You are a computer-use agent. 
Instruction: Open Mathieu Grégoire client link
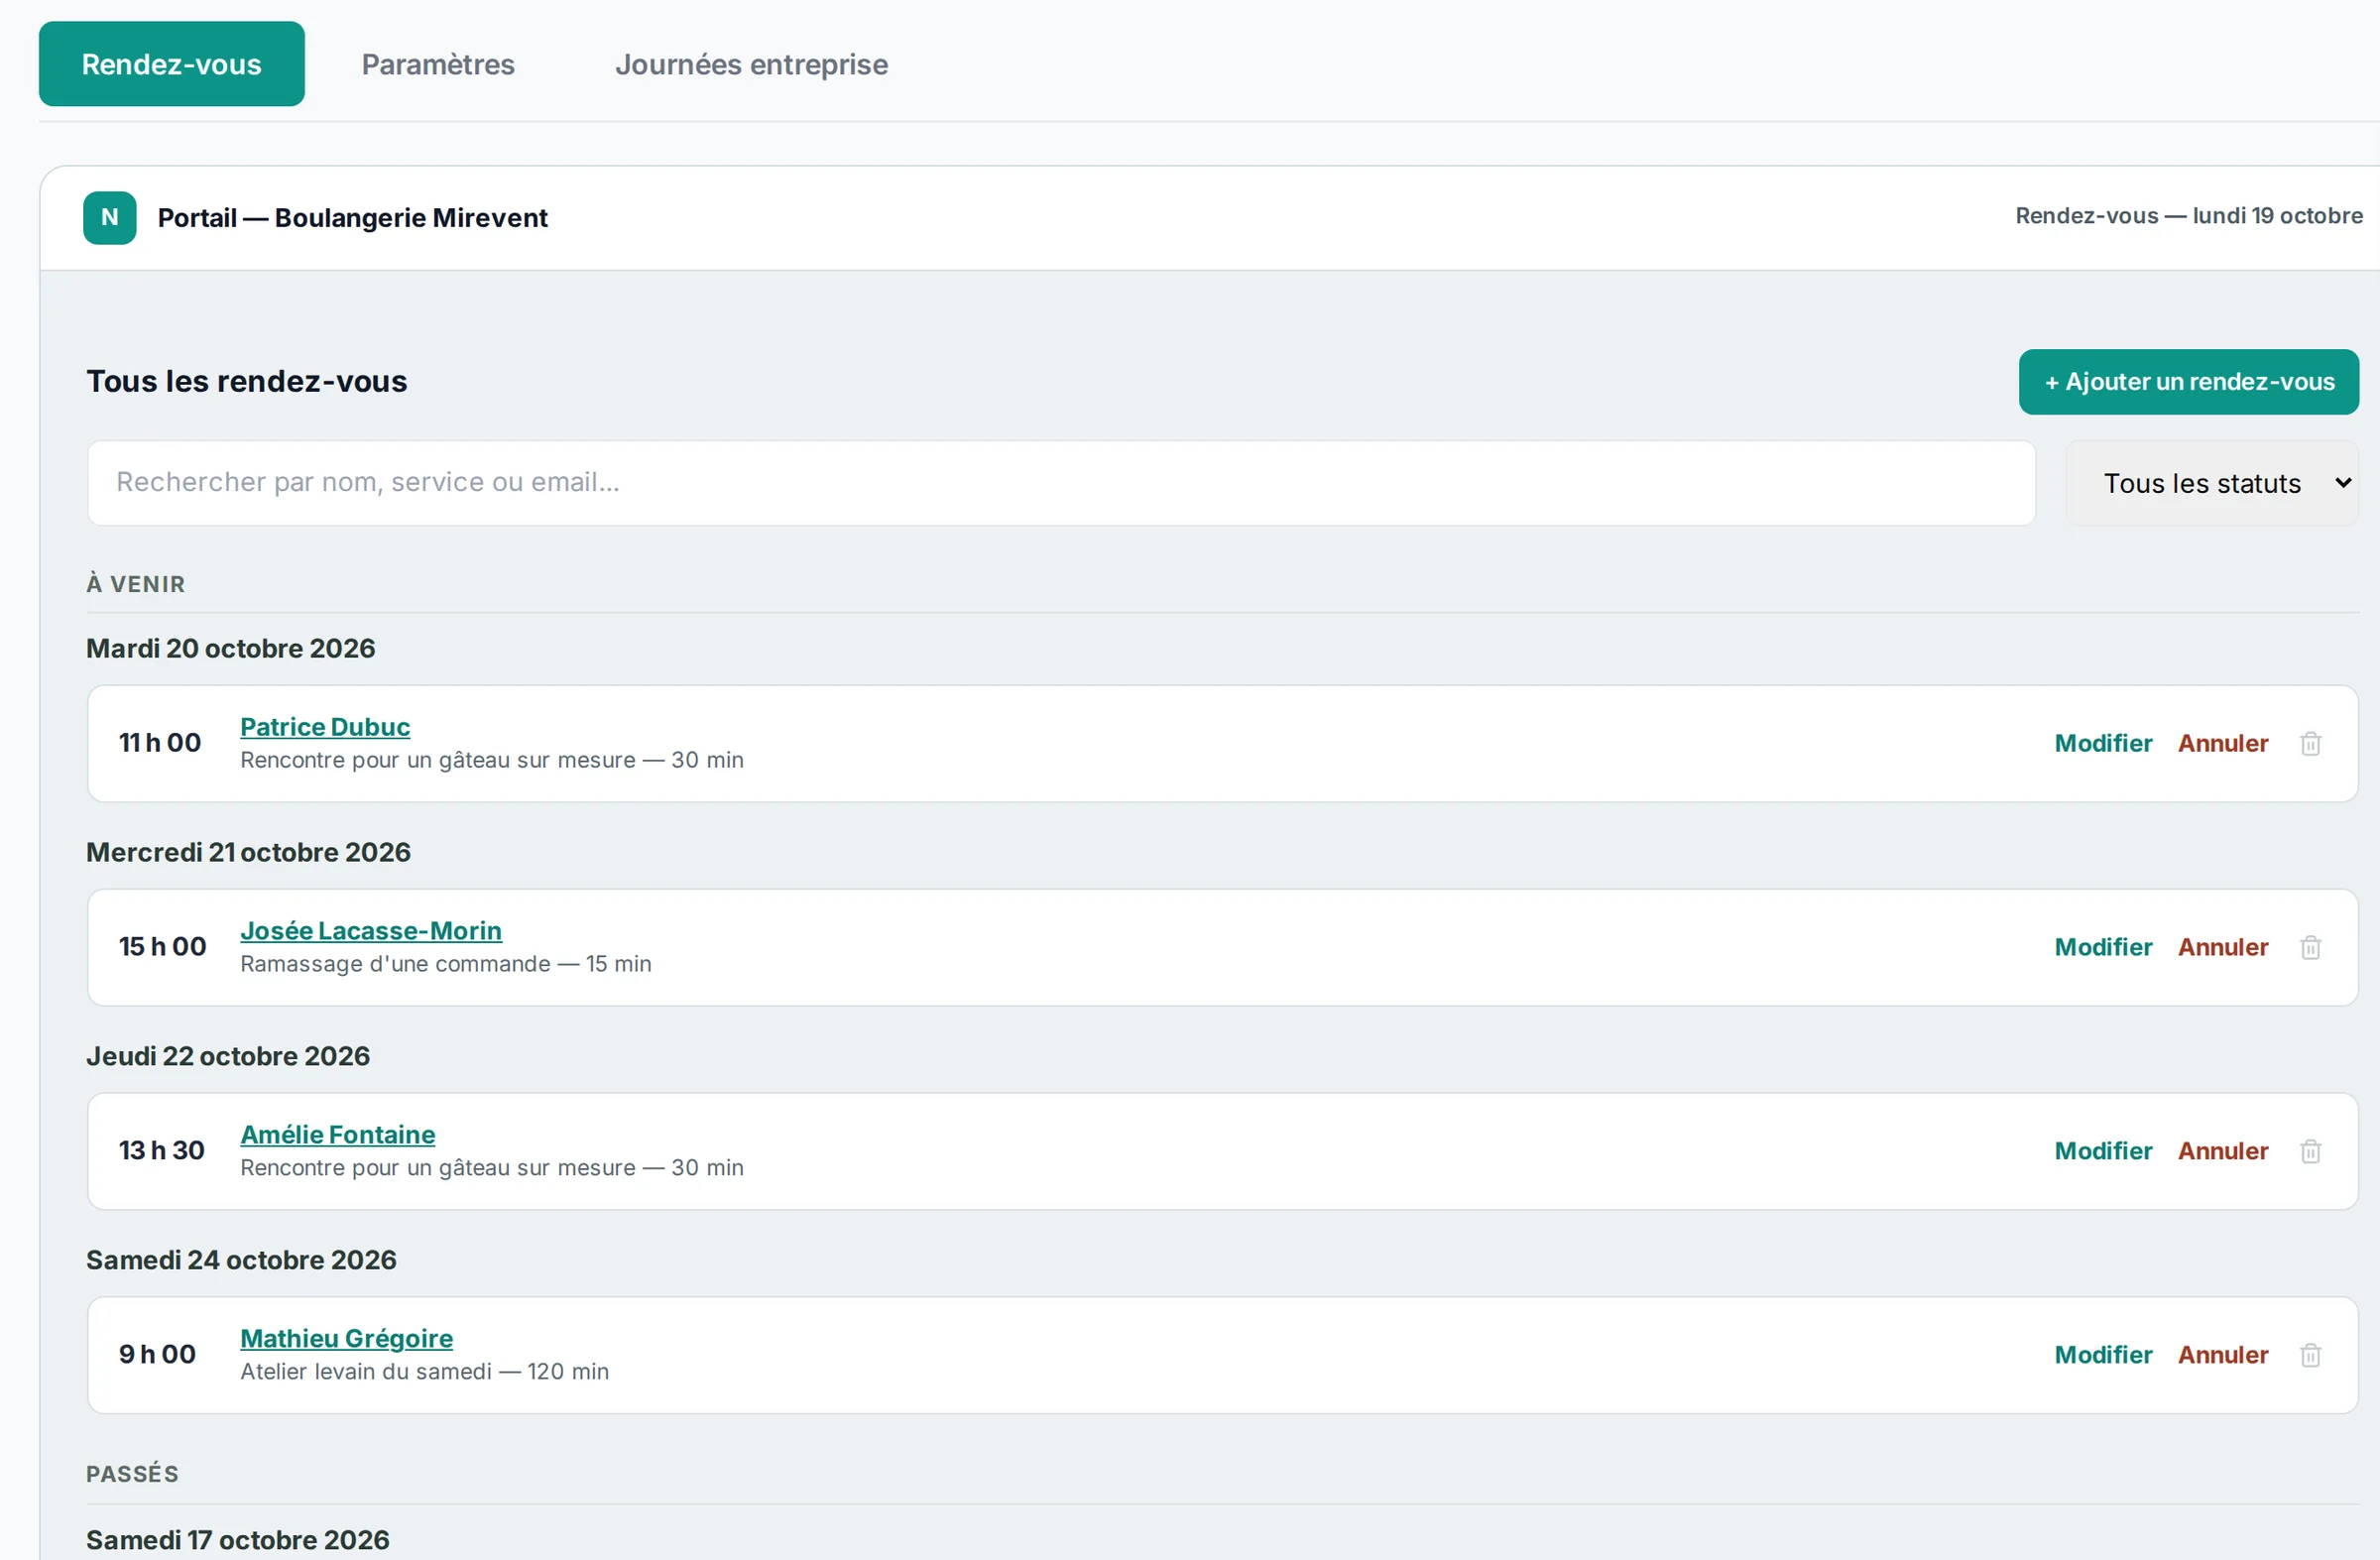[347, 1339]
